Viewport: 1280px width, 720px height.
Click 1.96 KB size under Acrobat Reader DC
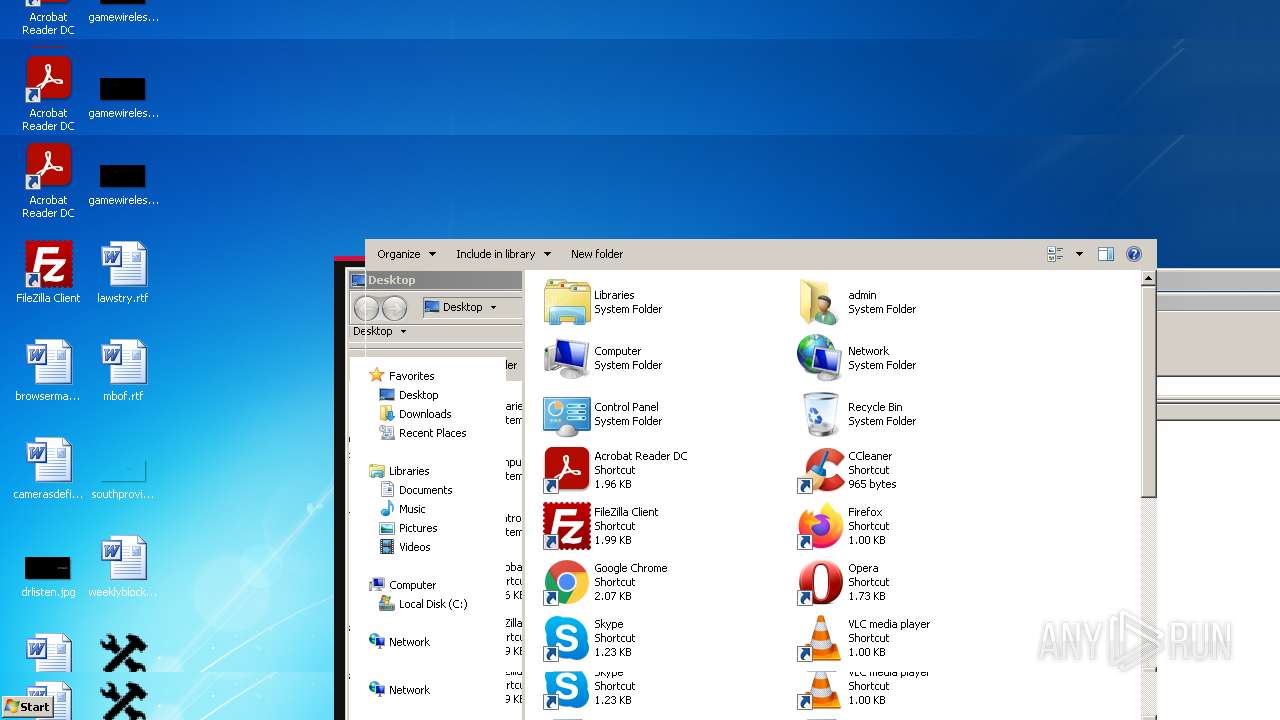(x=613, y=484)
